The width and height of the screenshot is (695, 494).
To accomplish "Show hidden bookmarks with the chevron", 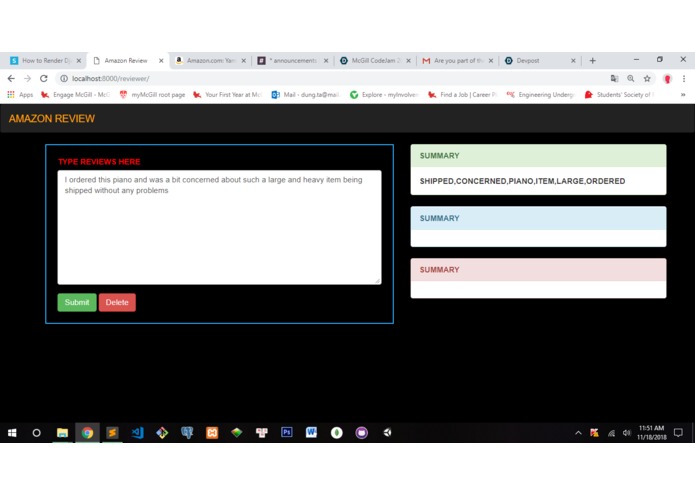I will (x=683, y=94).
